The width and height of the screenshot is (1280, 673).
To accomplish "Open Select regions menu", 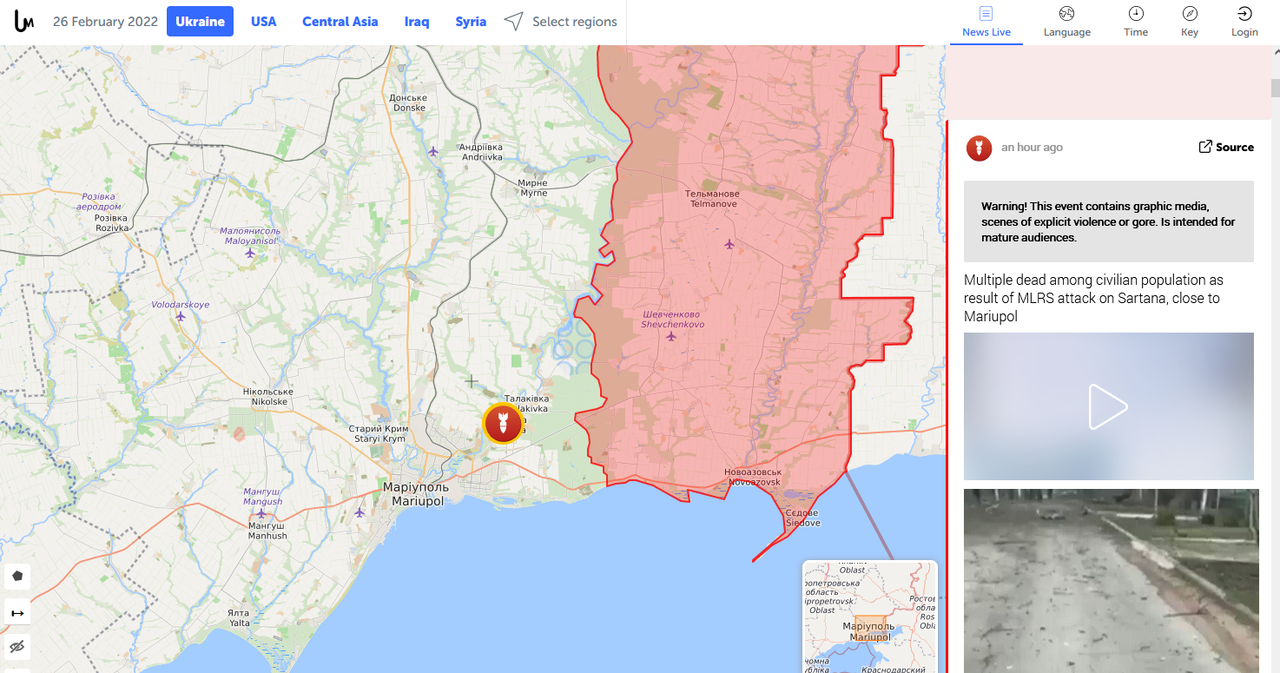I will click(574, 22).
